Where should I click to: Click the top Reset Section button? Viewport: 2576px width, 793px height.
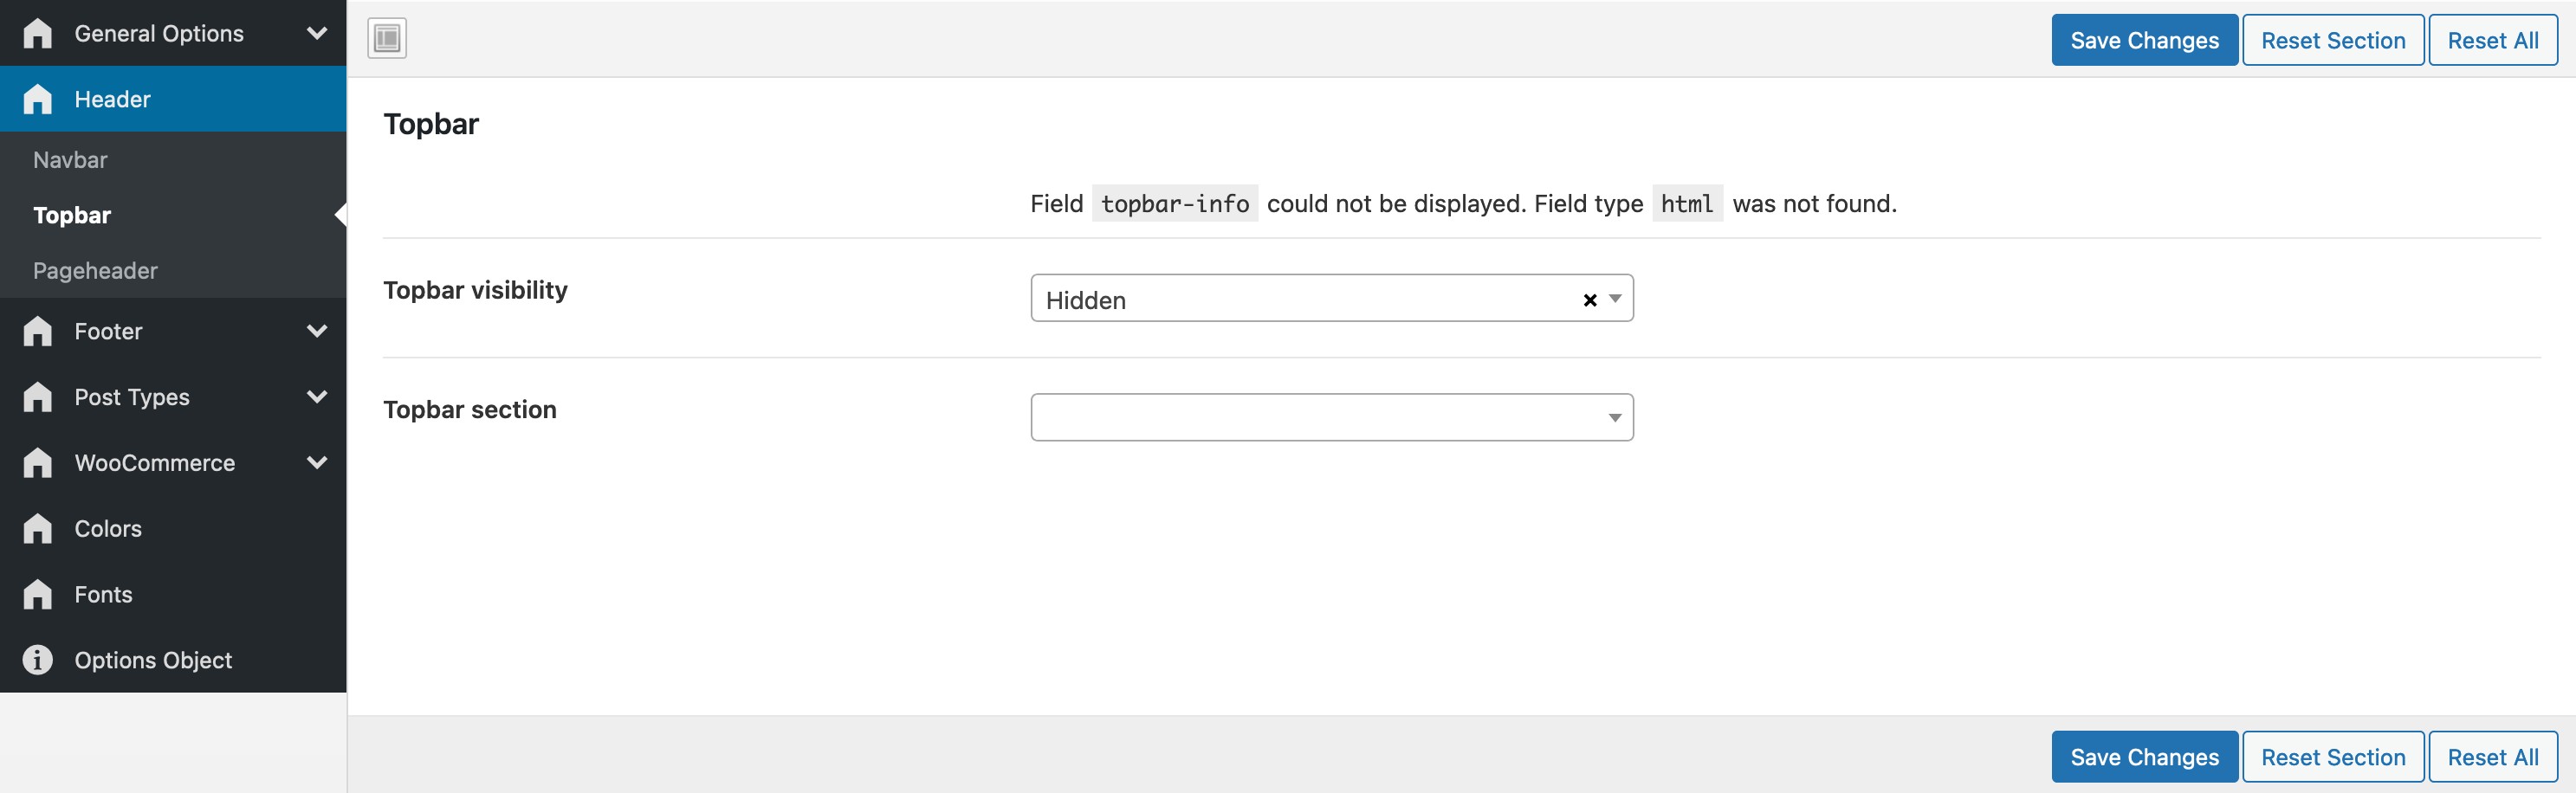click(x=2333, y=40)
